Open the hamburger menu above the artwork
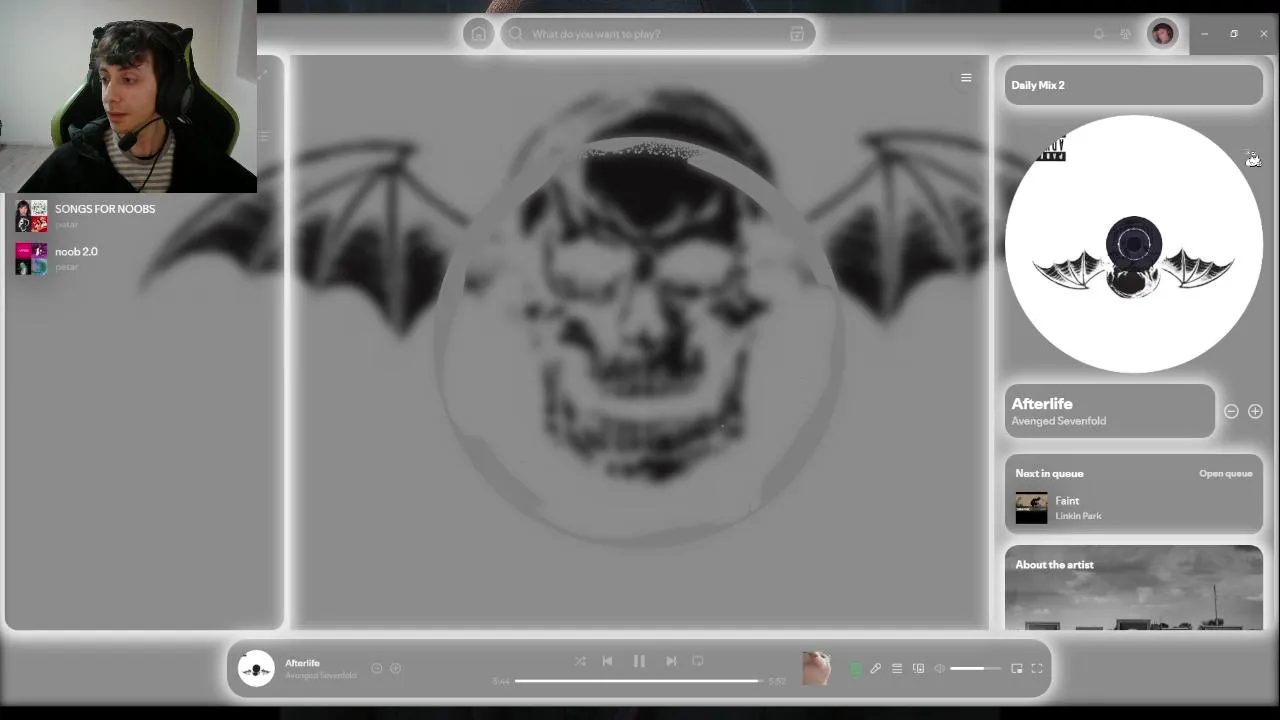1280x720 pixels. click(x=966, y=77)
